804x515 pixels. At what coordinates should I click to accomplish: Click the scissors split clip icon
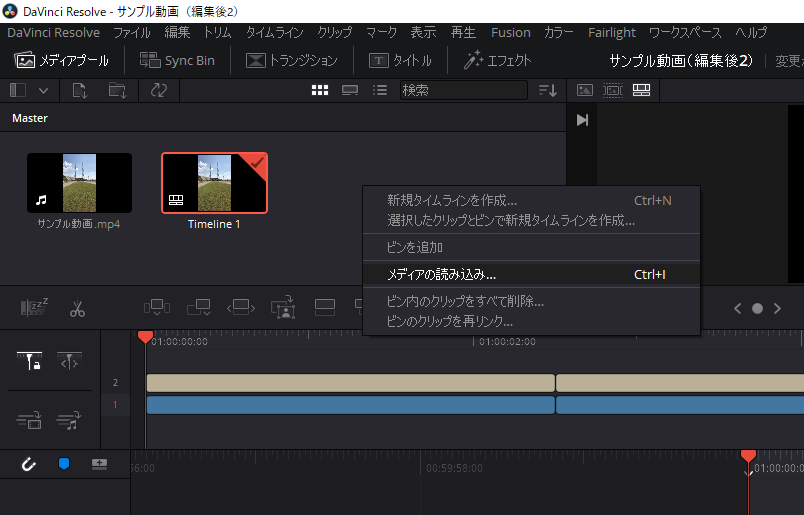[x=77, y=307]
